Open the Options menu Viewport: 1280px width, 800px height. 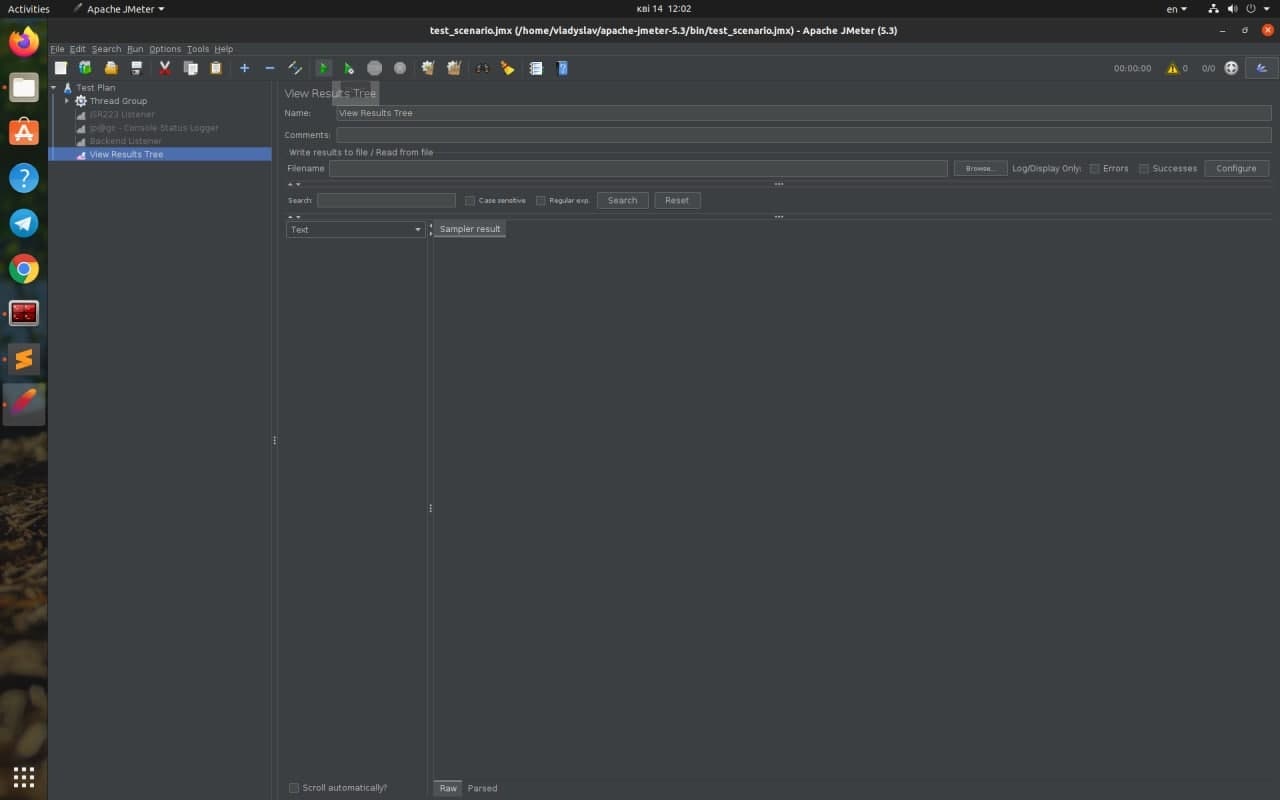click(165, 49)
